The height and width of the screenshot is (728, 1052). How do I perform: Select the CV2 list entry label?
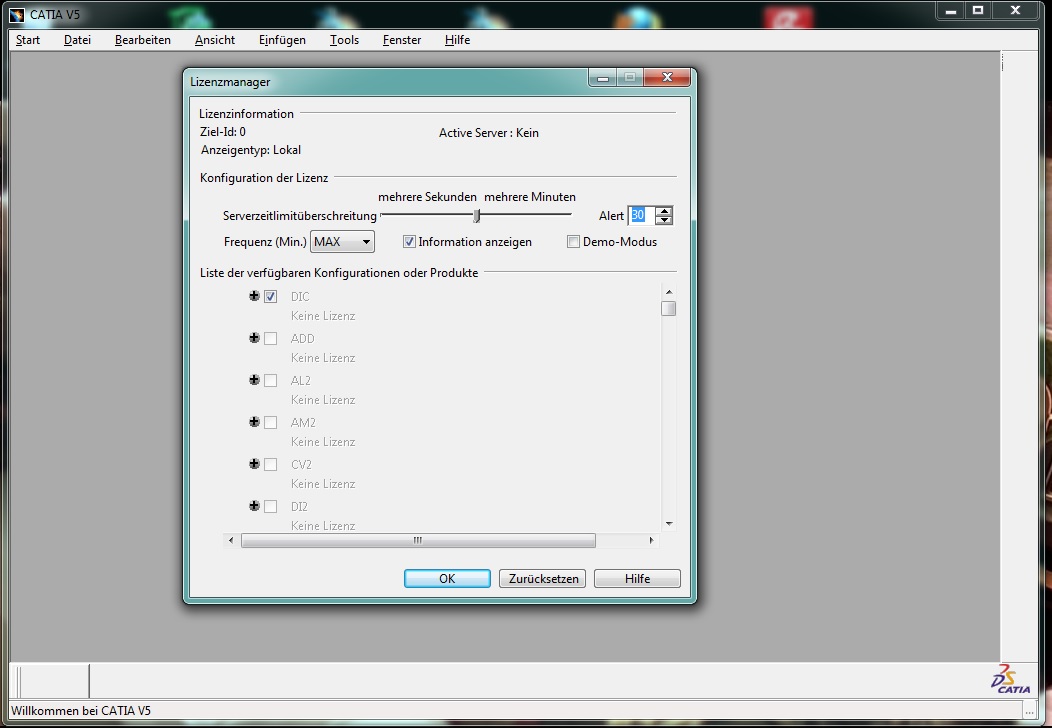pos(301,464)
